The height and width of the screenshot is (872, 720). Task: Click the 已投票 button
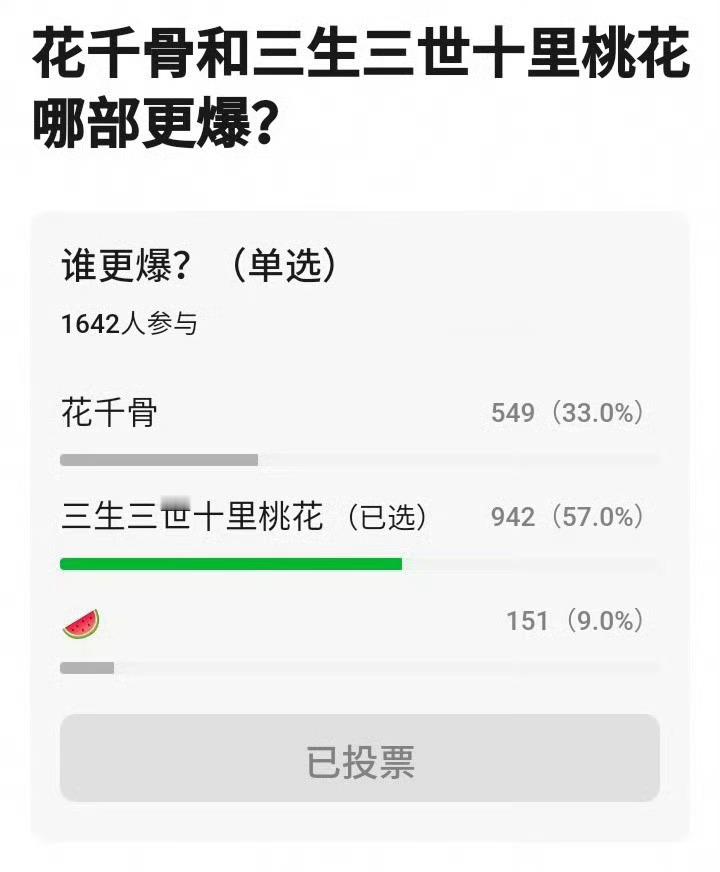click(360, 757)
